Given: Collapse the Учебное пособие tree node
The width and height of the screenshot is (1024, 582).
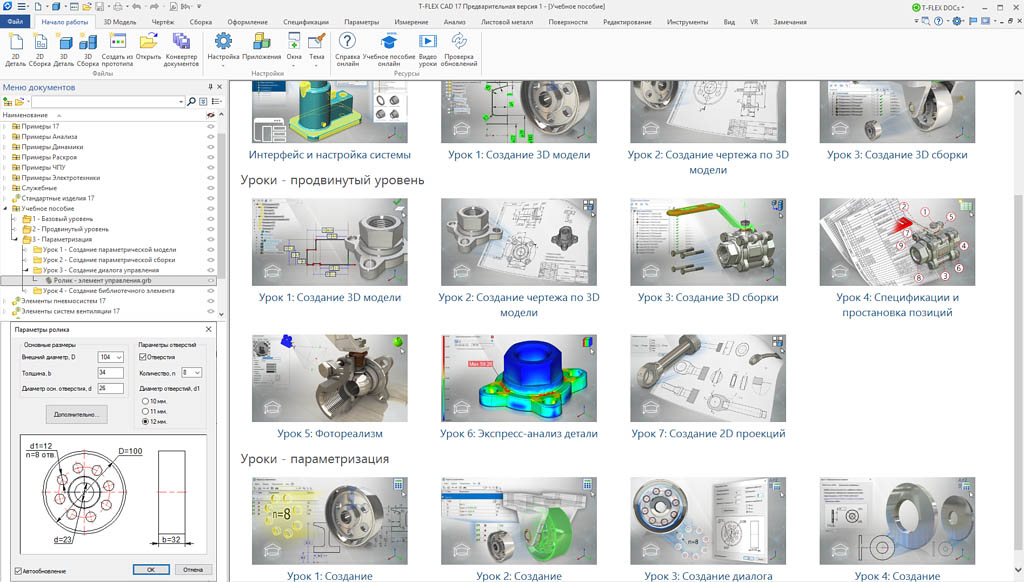Looking at the screenshot, I should (5, 208).
